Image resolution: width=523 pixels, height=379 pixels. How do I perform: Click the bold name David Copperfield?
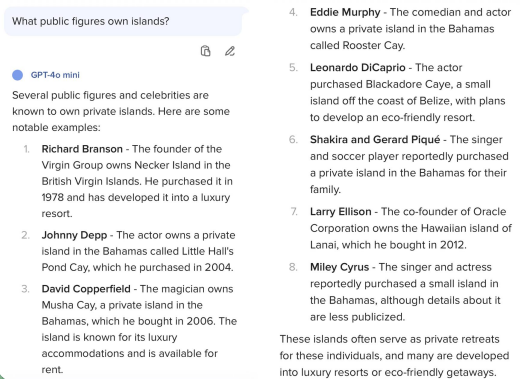pyautogui.click(x=86, y=289)
